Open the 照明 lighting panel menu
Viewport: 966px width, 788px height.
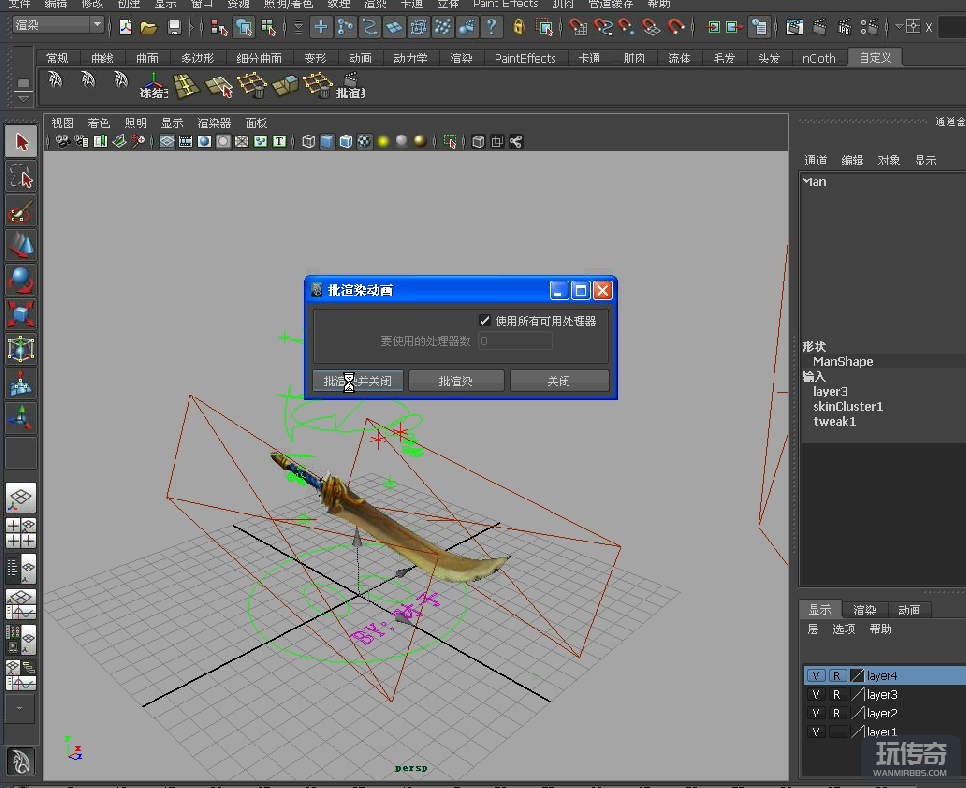[136, 123]
